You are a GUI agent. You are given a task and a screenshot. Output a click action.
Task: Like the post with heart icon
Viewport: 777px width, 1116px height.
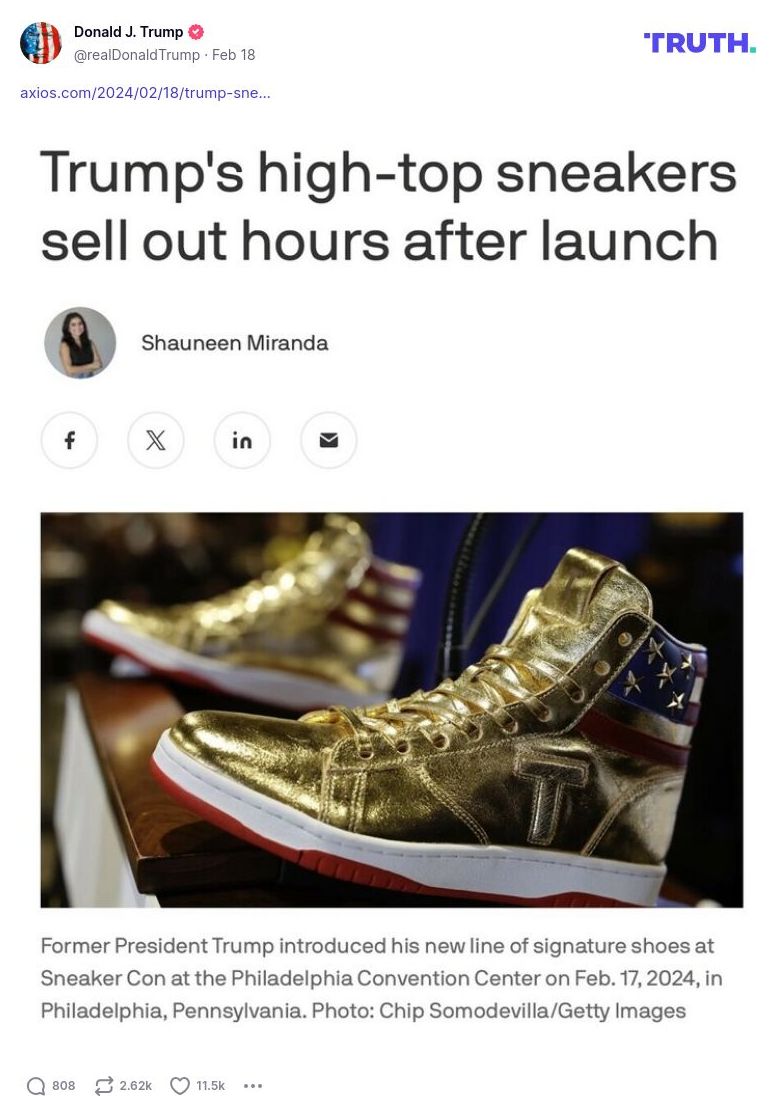click(x=180, y=1086)
